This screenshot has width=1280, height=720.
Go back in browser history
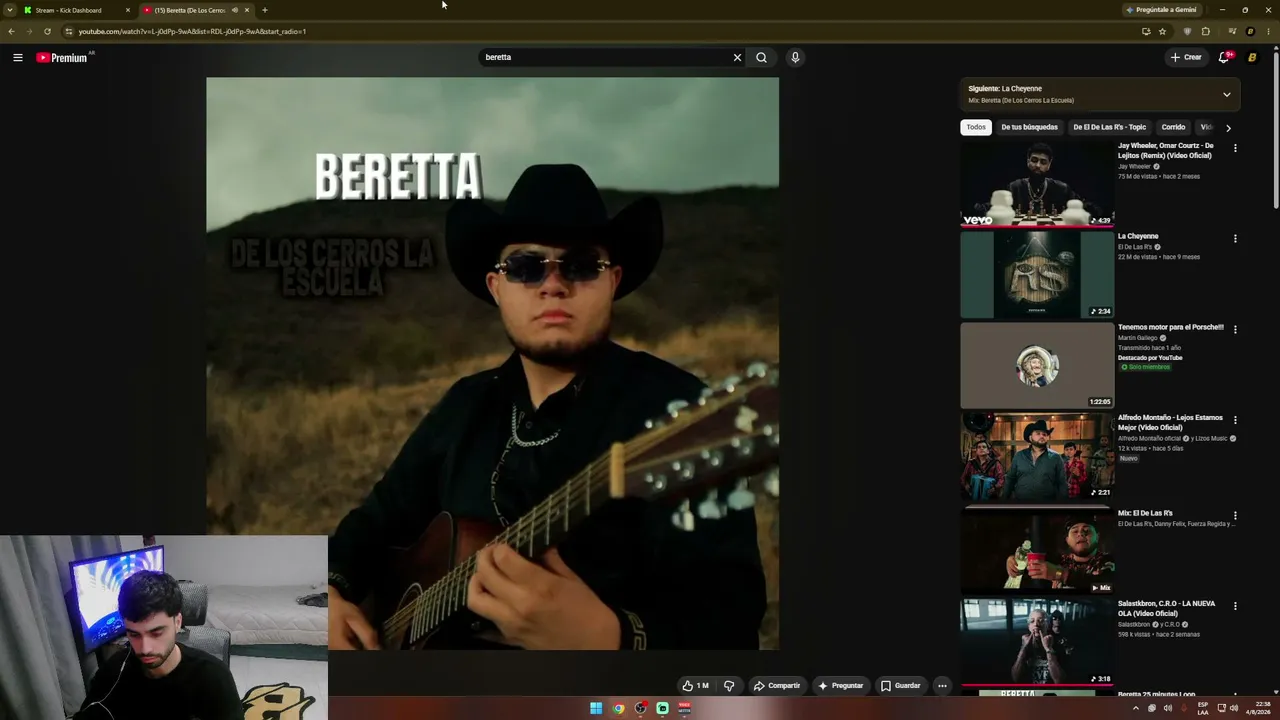coord(11,31)
